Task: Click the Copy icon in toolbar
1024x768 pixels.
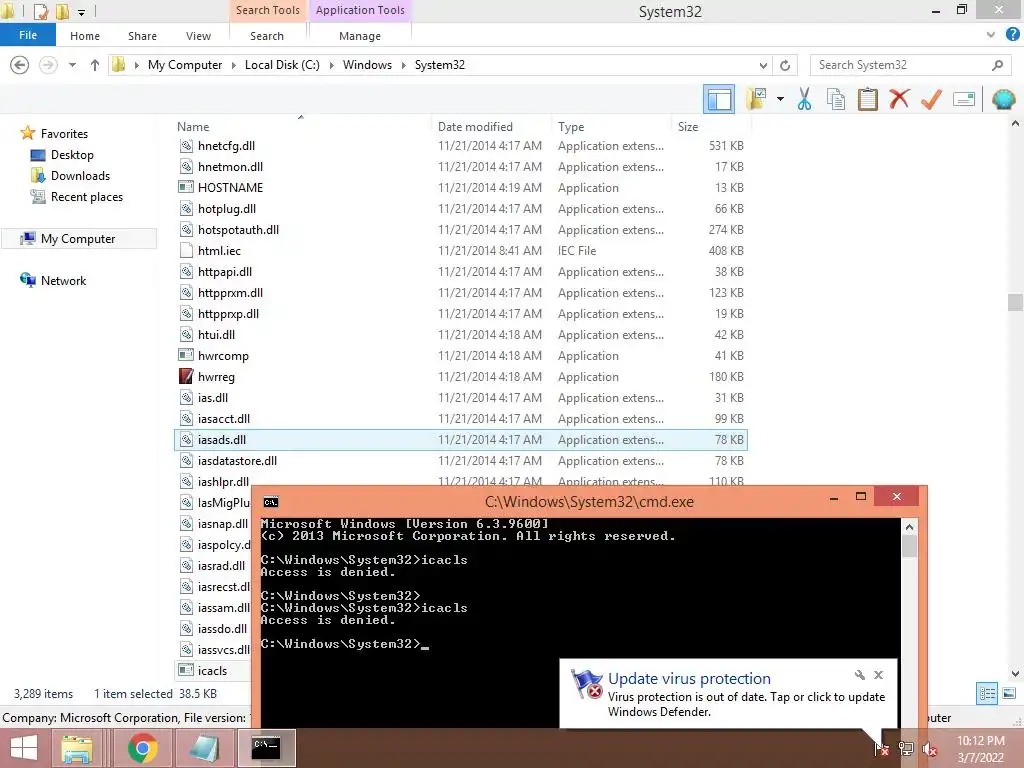Action: pos(835,99)
